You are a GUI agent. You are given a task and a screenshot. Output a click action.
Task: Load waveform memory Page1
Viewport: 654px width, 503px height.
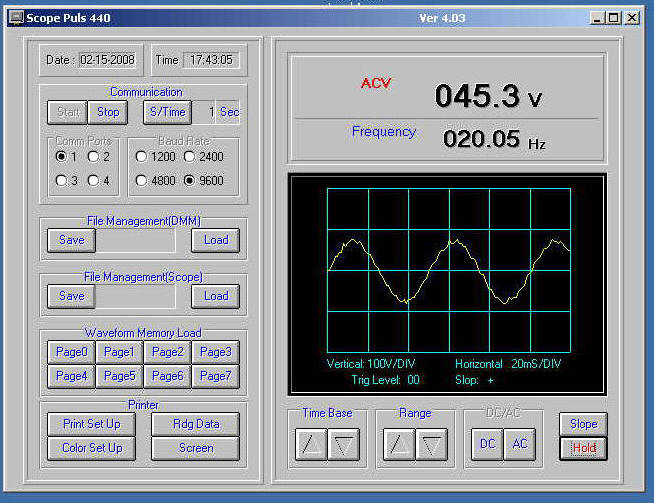pos(119,352)
